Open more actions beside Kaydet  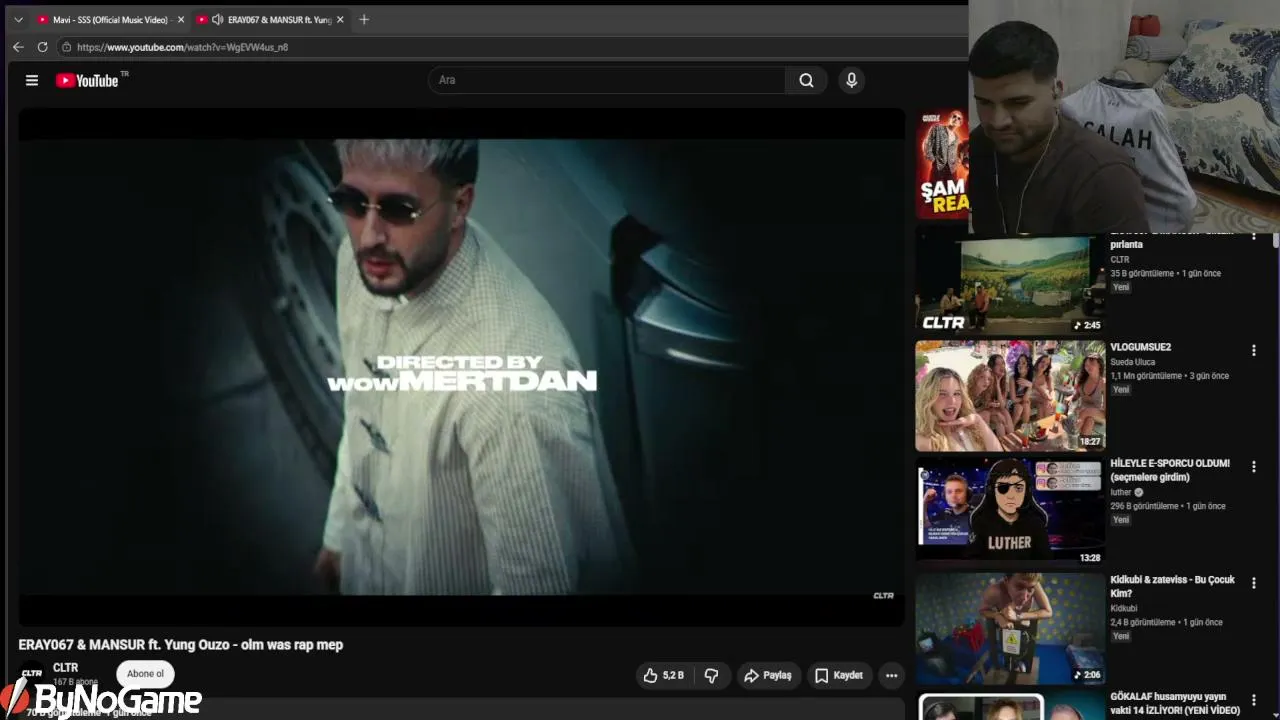891,676
